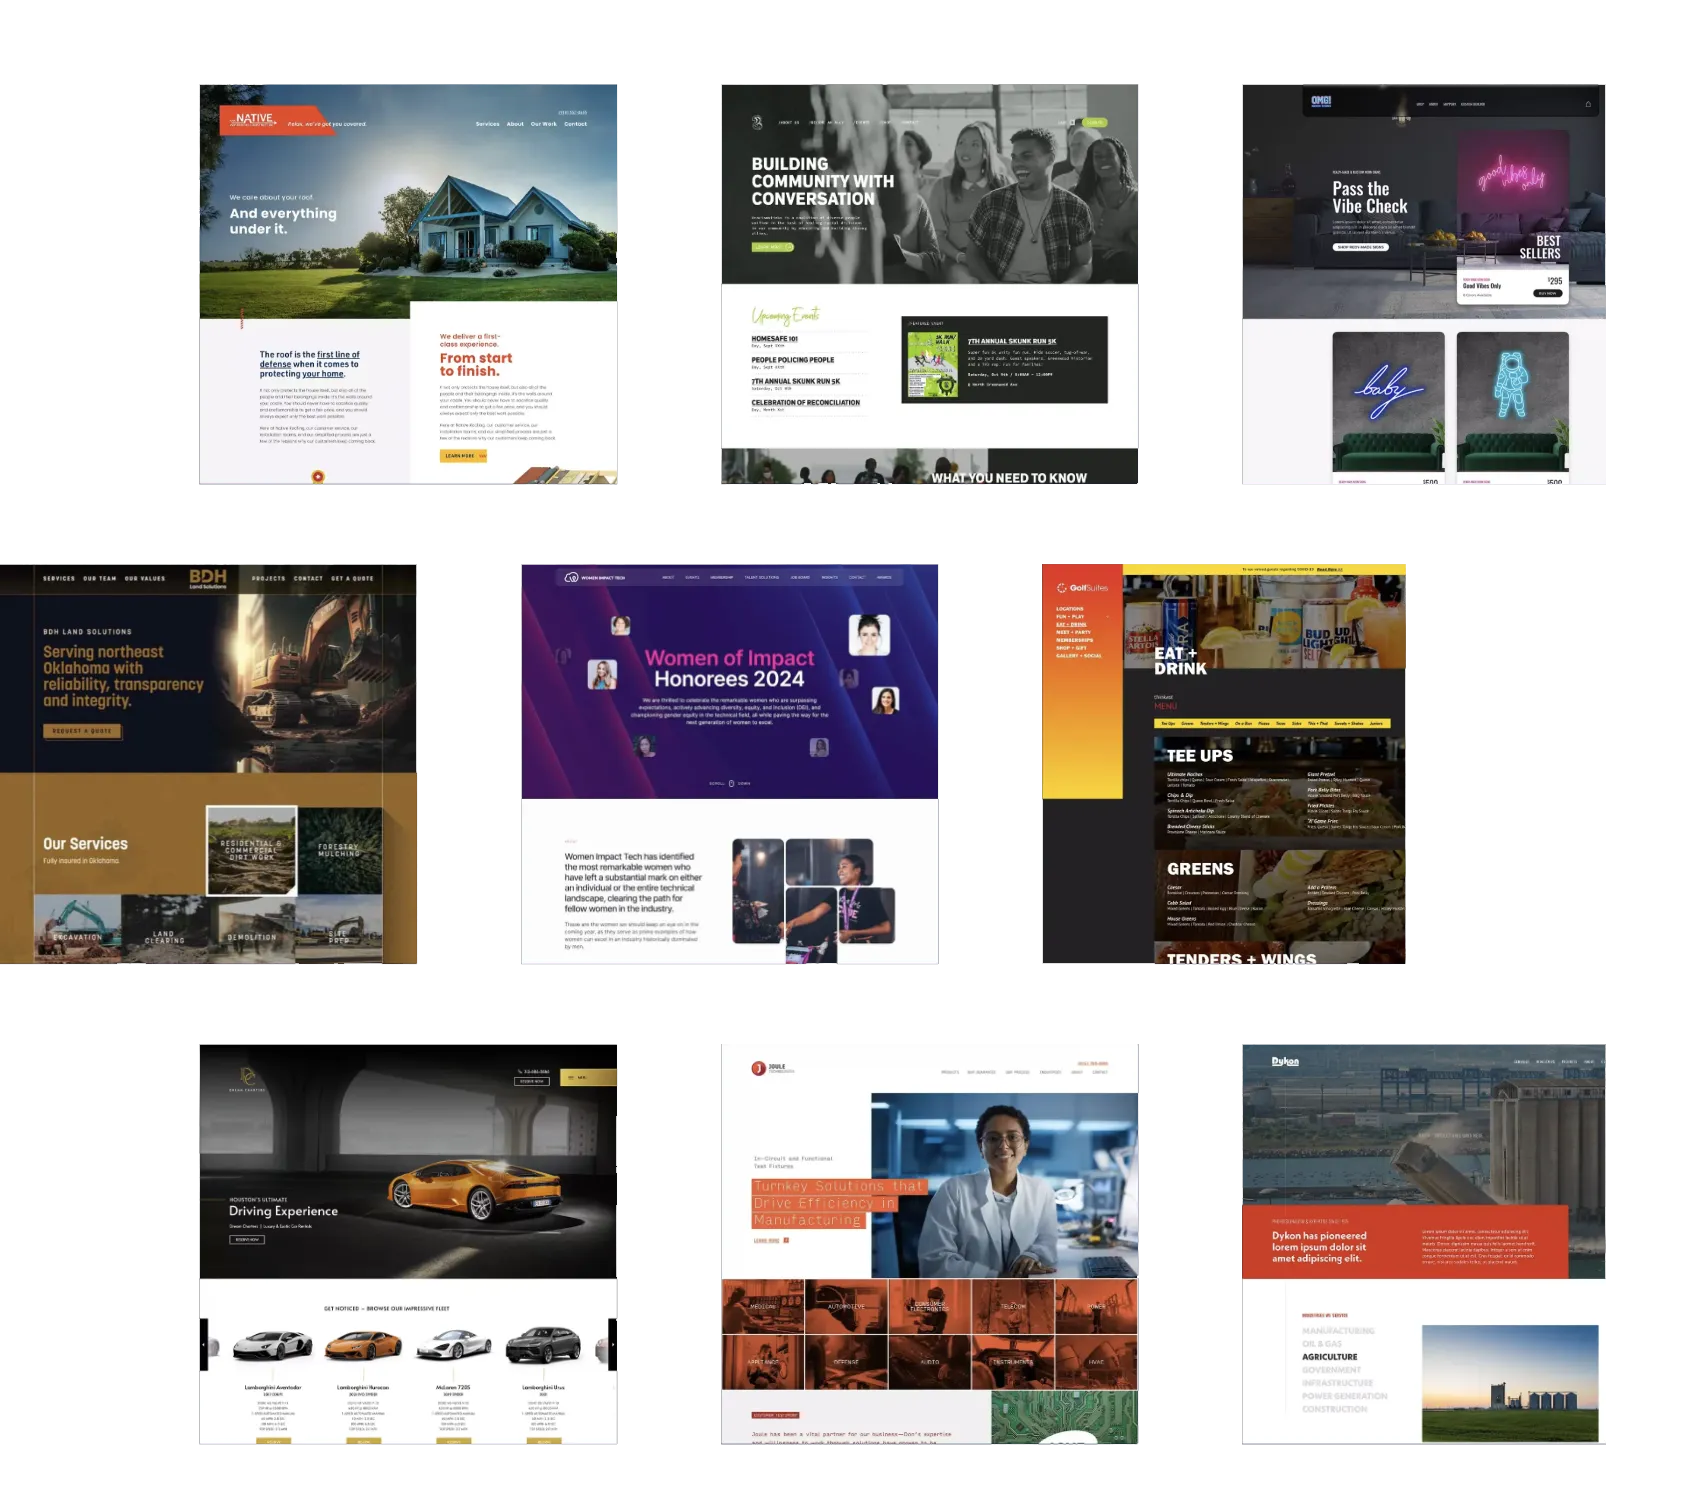Select AGRICULTURE in Dykon industries list
This screenshot has height=1490, width=1704.
point(1330,1357)
